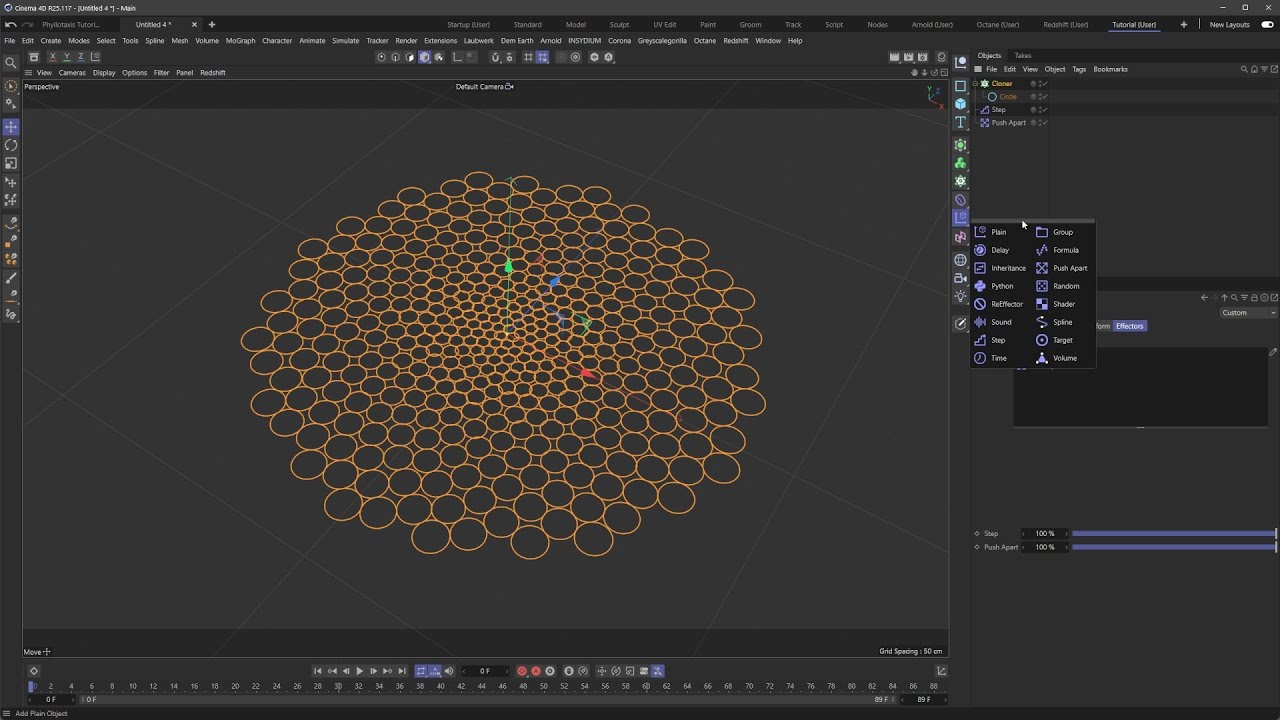Click frame 40 on timeline ruler

(440, 686)
